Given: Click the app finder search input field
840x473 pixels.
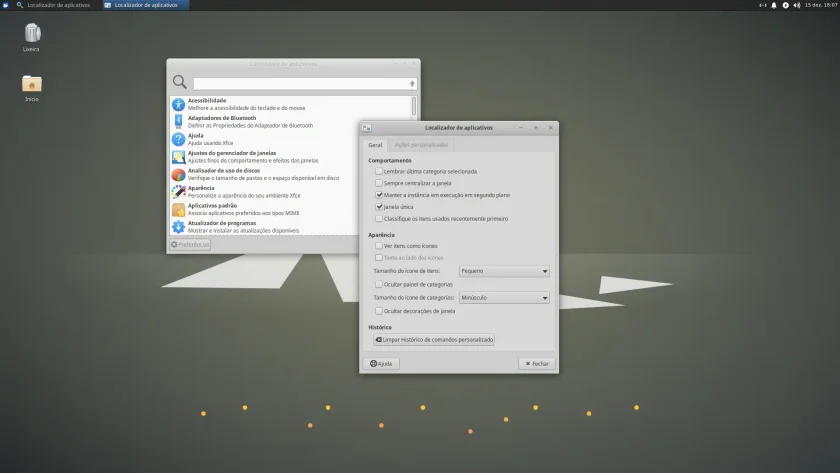Looking at the screenshot, I should 304,84.
